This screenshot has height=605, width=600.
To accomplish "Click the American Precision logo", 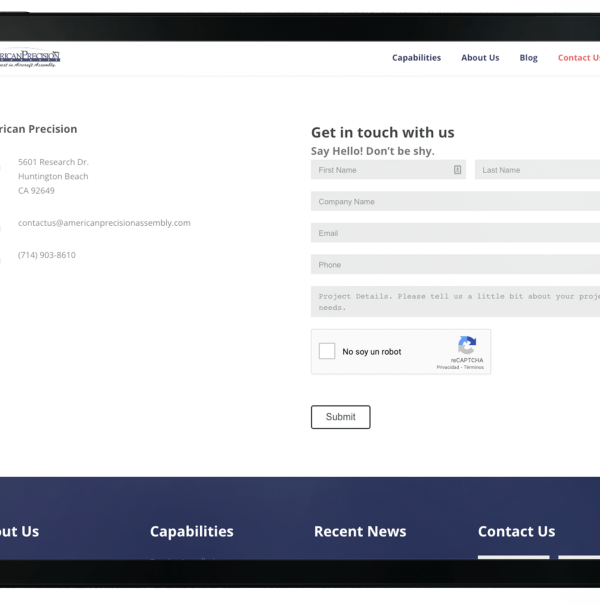I will point(30,59).
